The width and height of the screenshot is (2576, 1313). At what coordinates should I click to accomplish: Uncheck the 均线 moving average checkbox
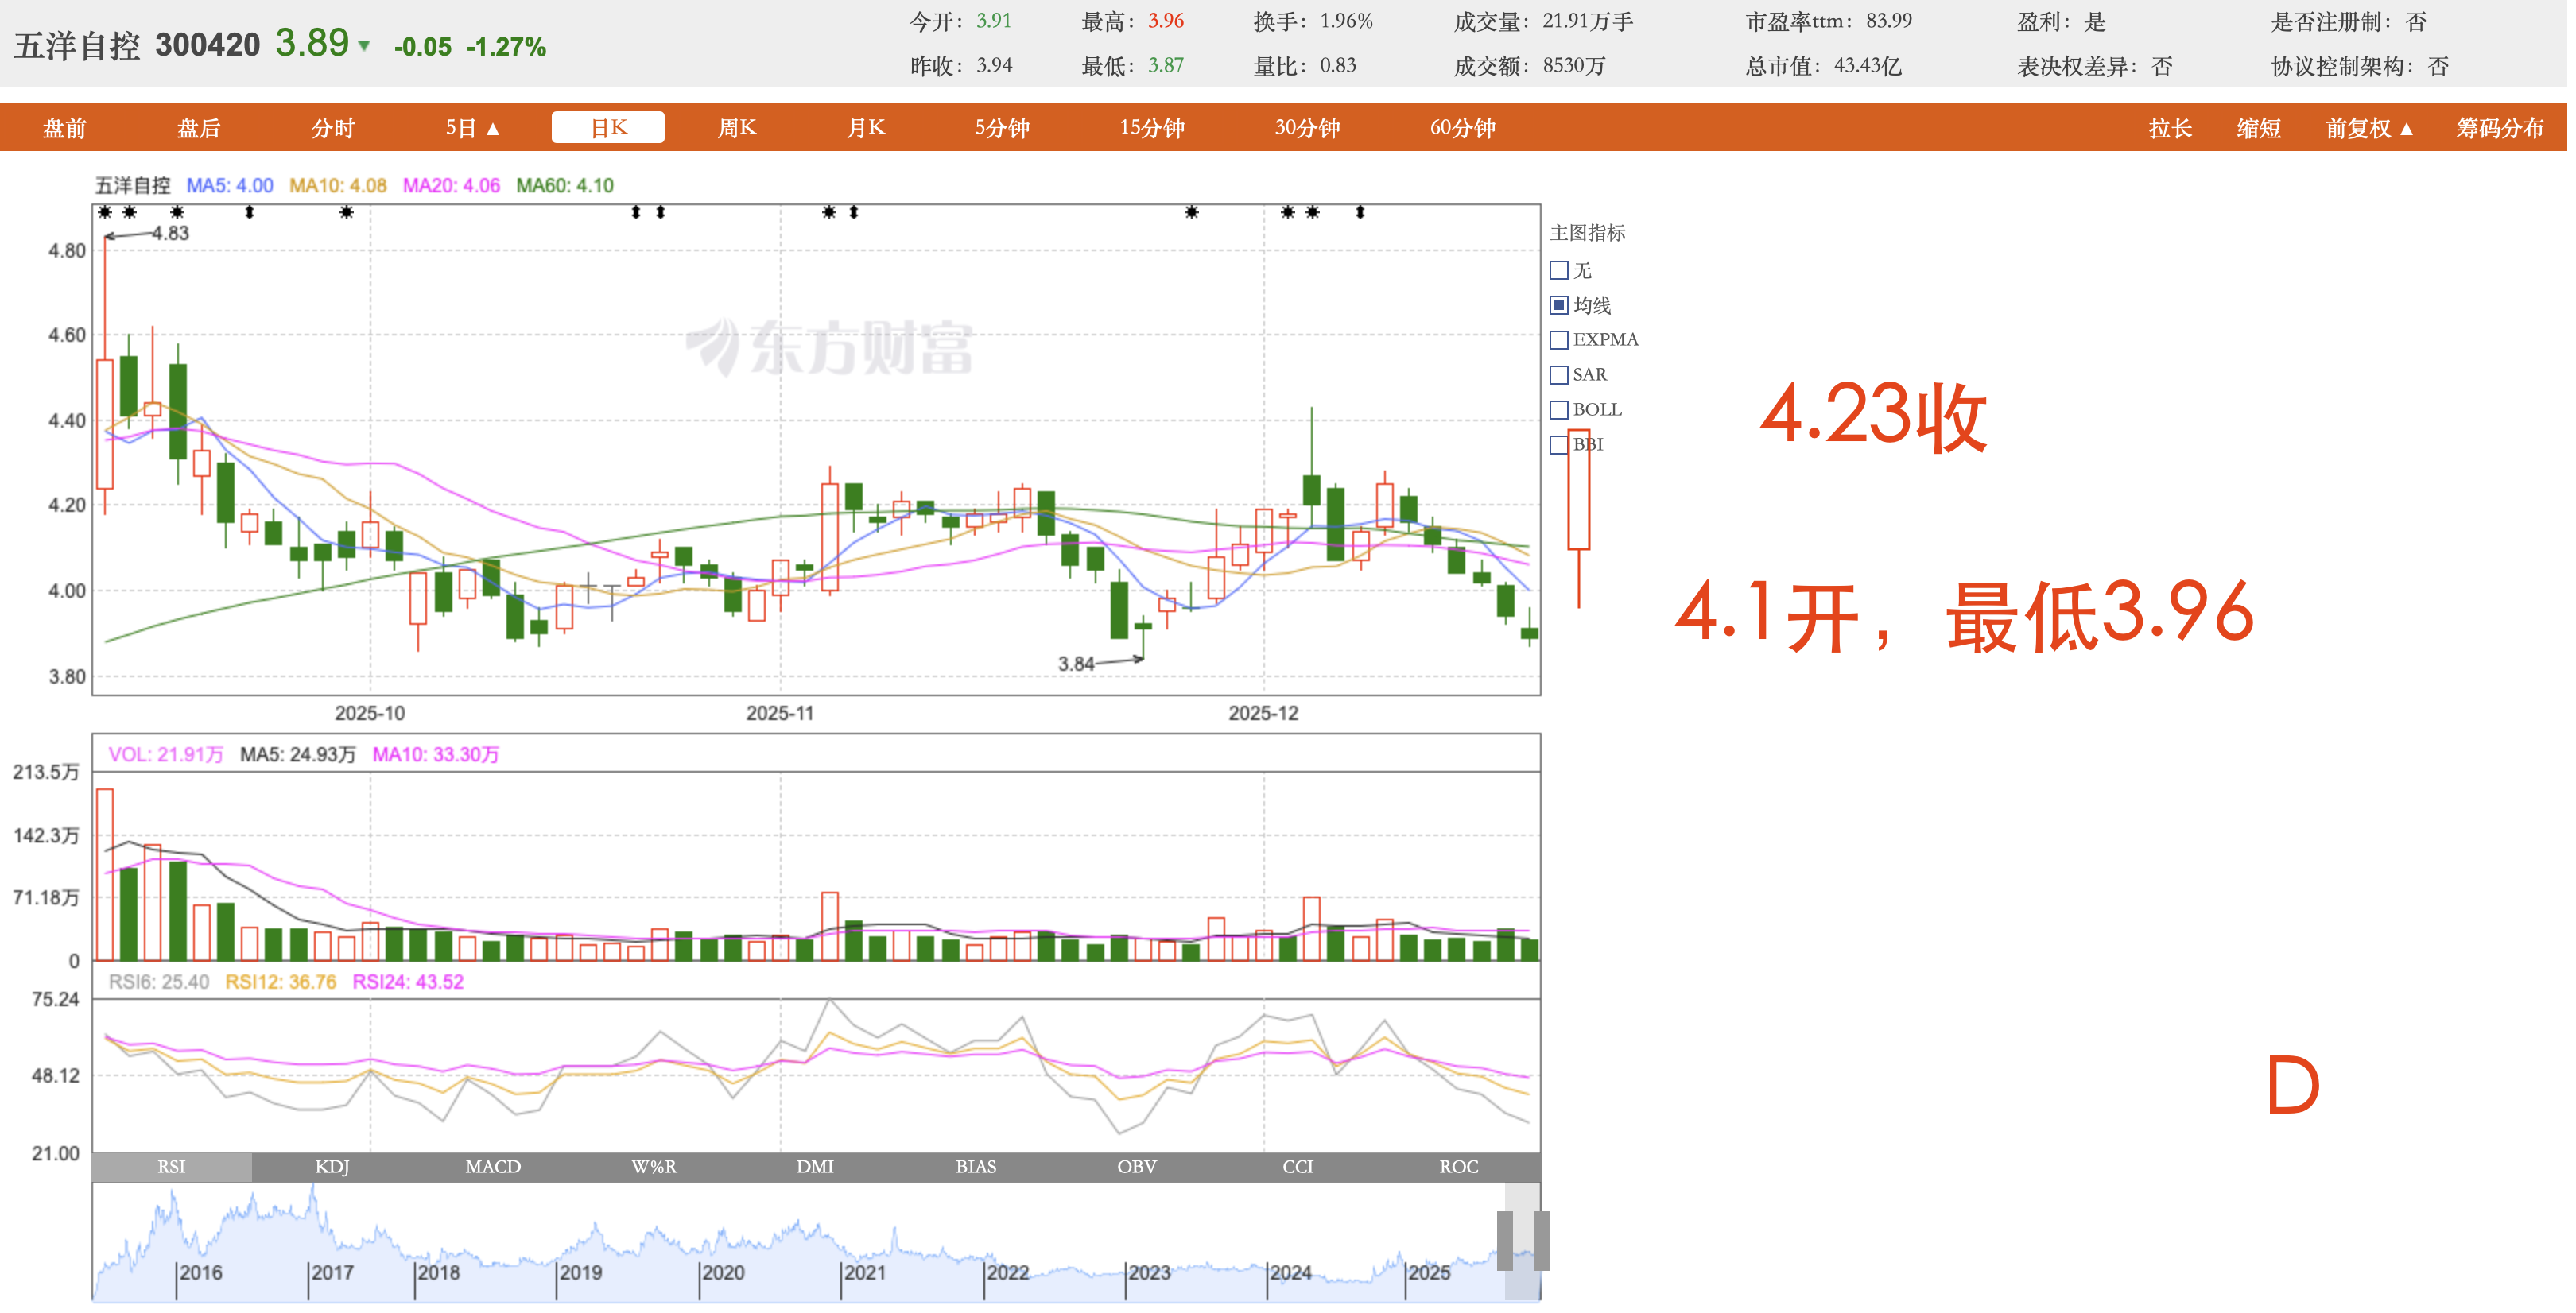[1558, 305]
